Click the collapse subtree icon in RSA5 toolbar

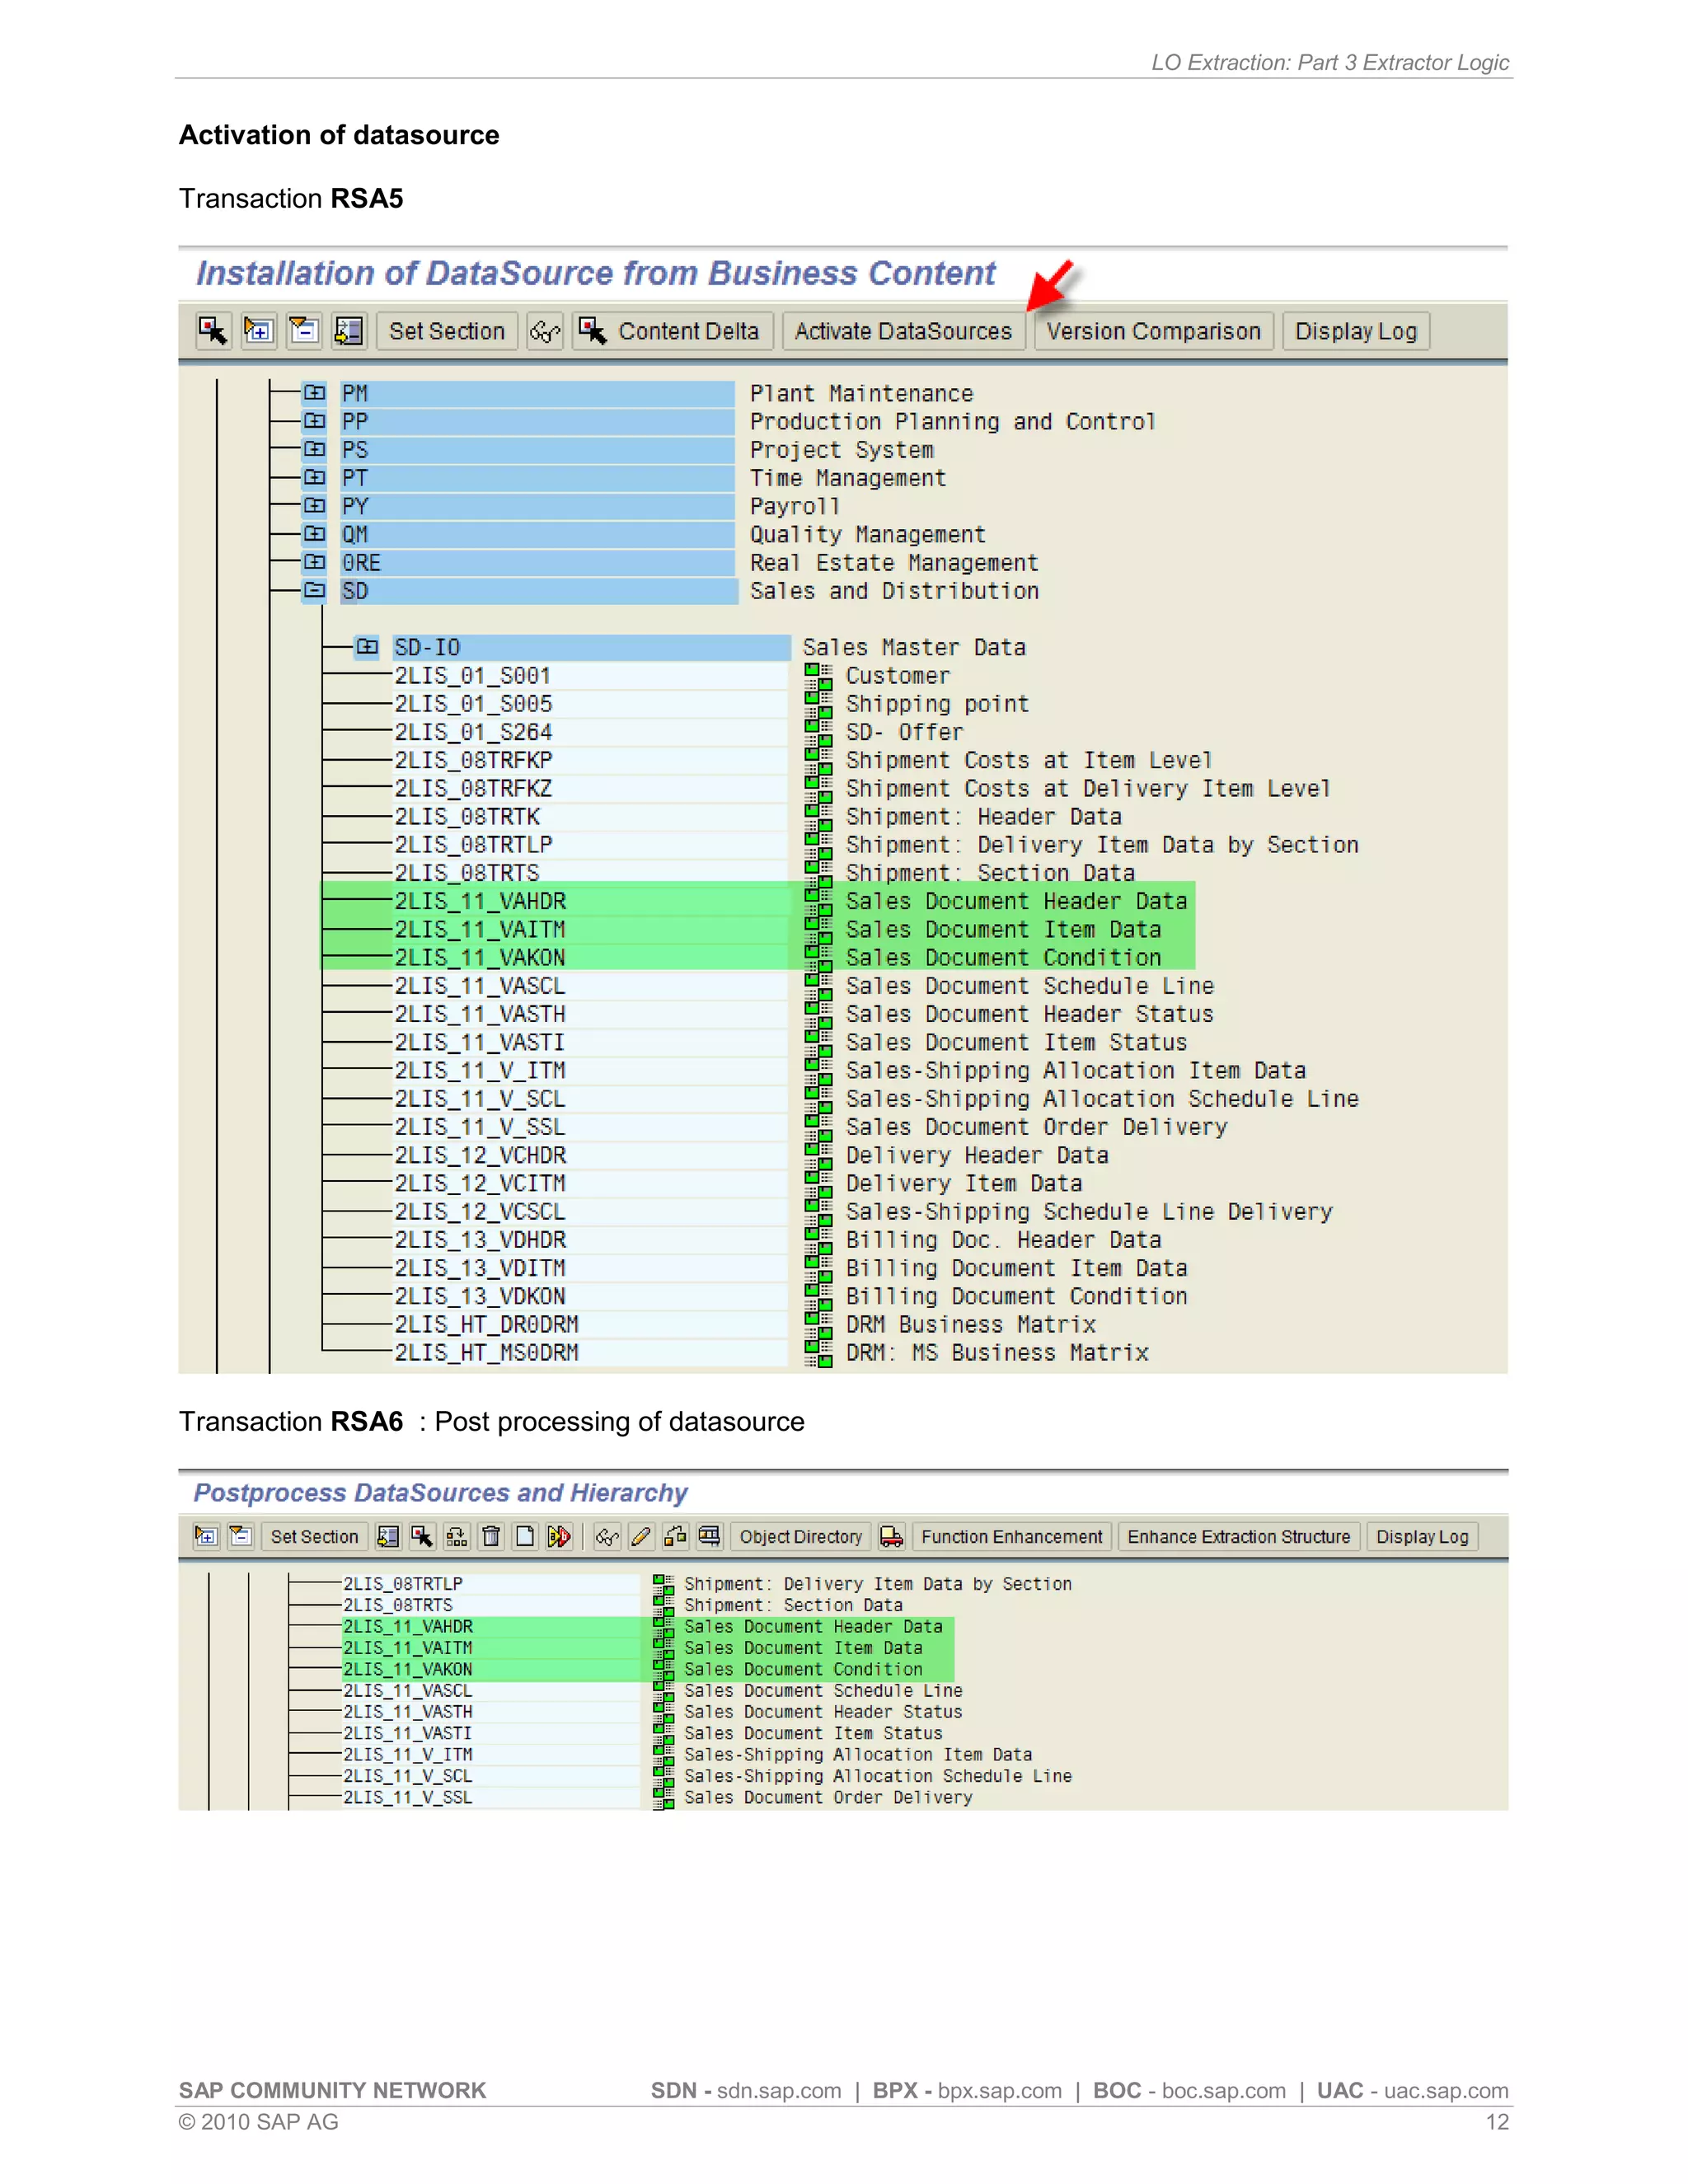303,331
